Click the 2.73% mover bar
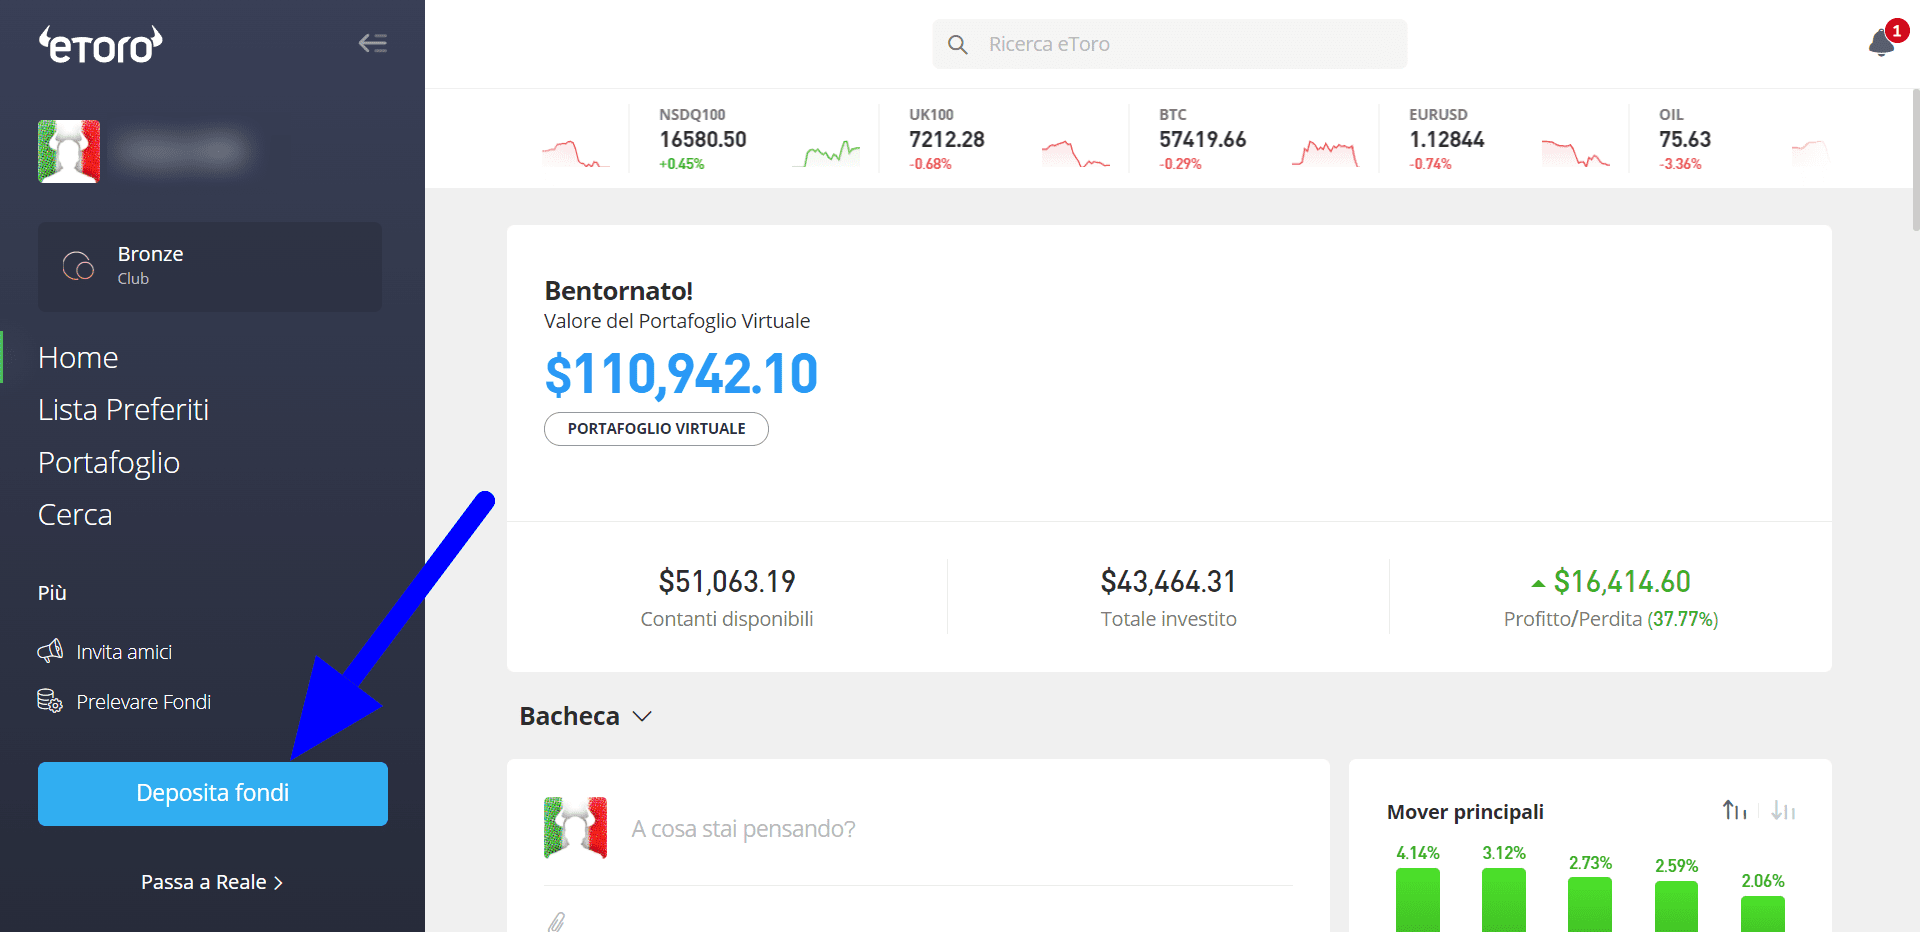 click(x=1590, y=905)
